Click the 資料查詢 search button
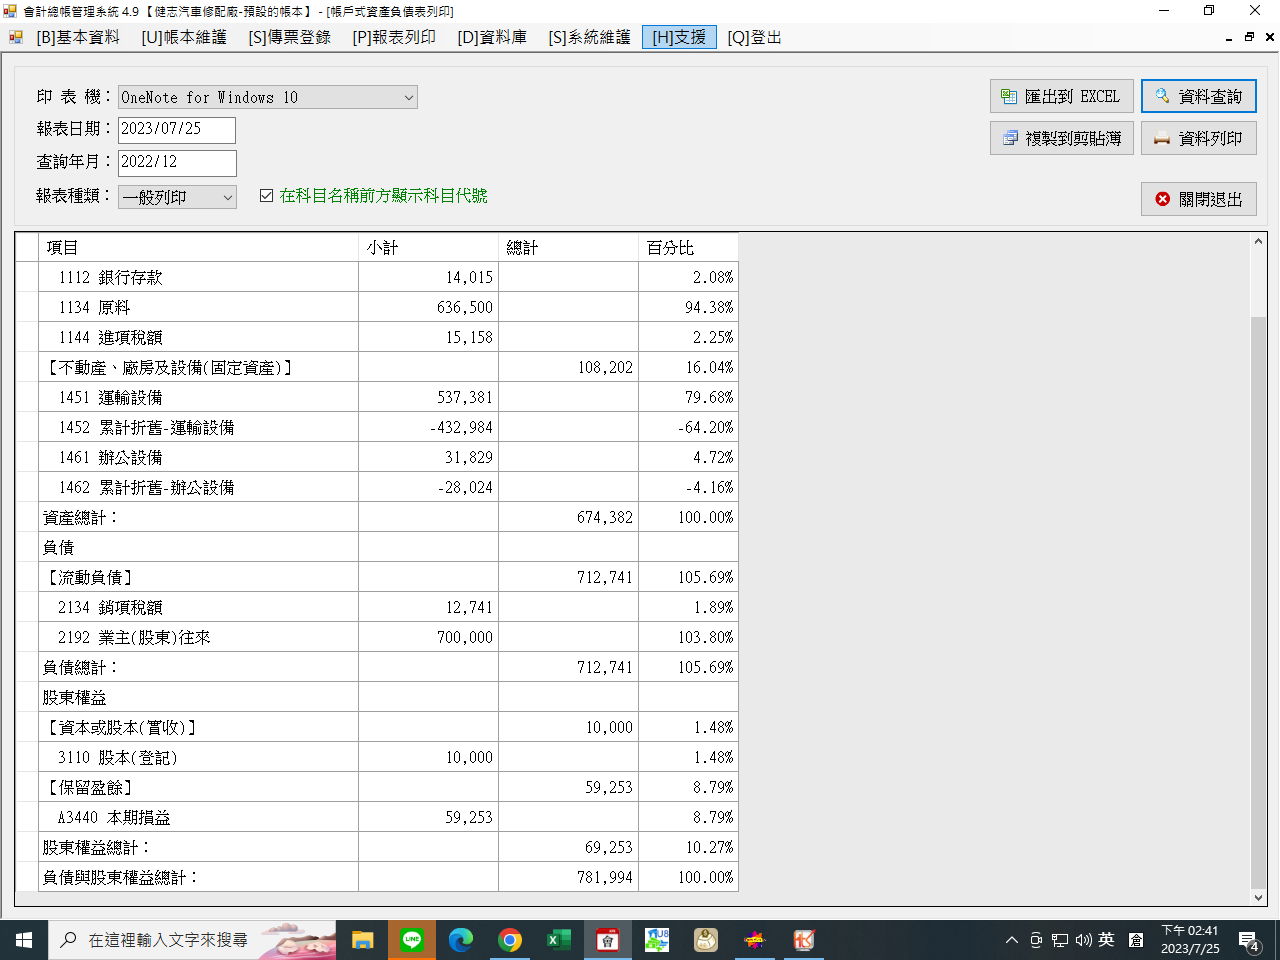1280x960 pixels. point(1198,97)
